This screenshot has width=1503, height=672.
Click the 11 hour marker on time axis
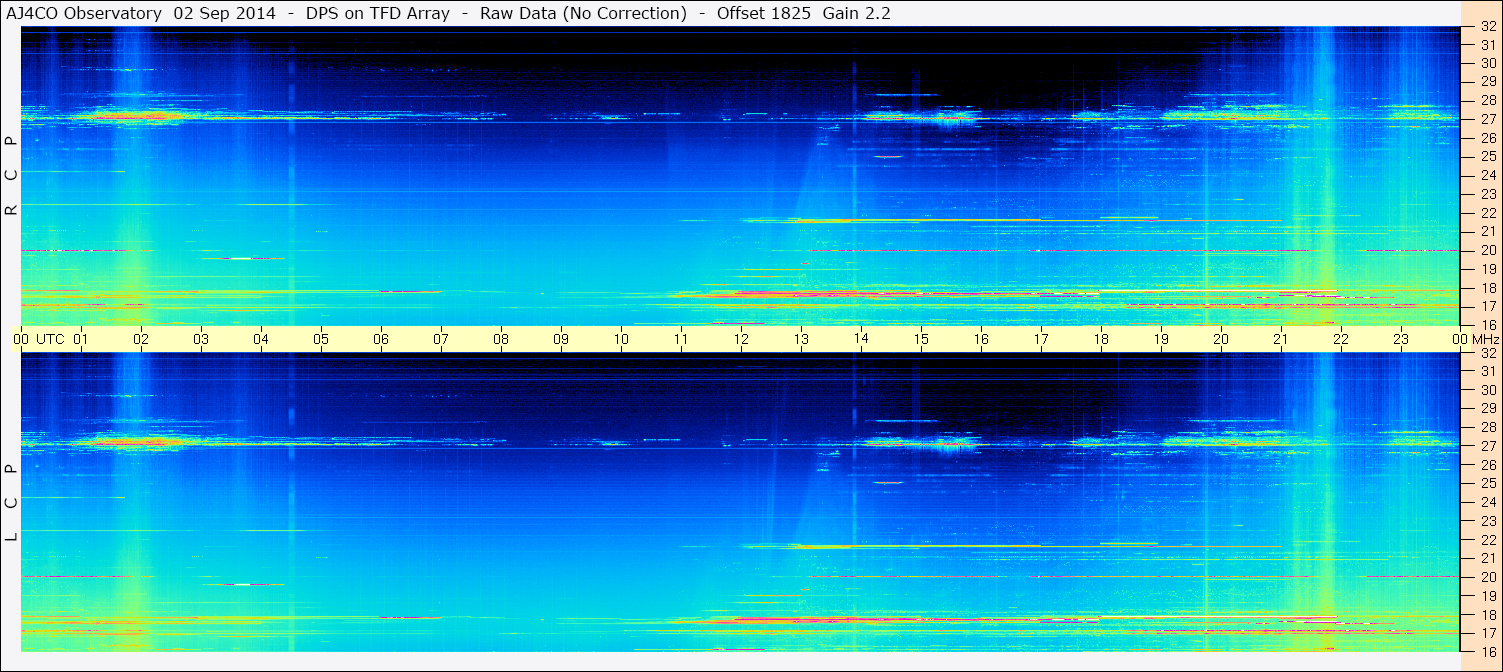(x=681, y=339)
